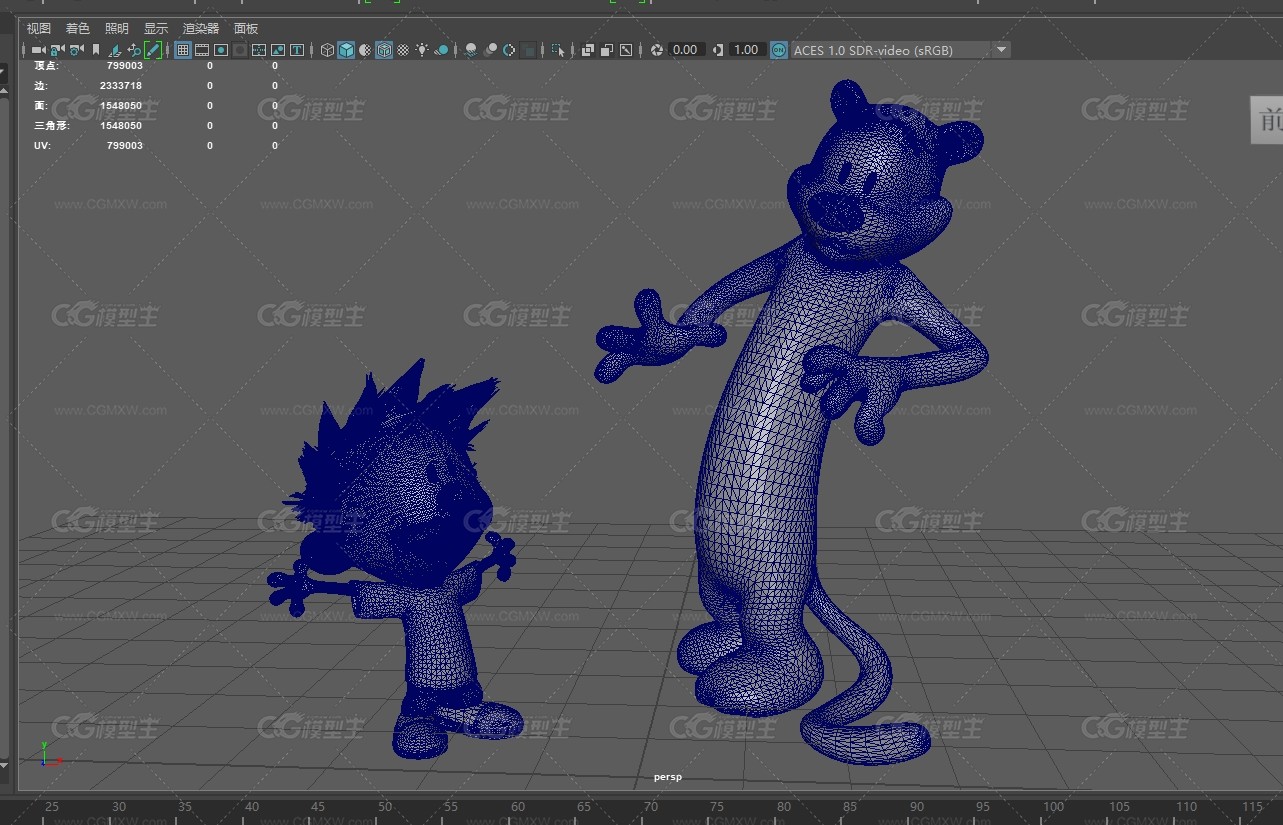Toggle the Gate Mask icon

[240, 50]
